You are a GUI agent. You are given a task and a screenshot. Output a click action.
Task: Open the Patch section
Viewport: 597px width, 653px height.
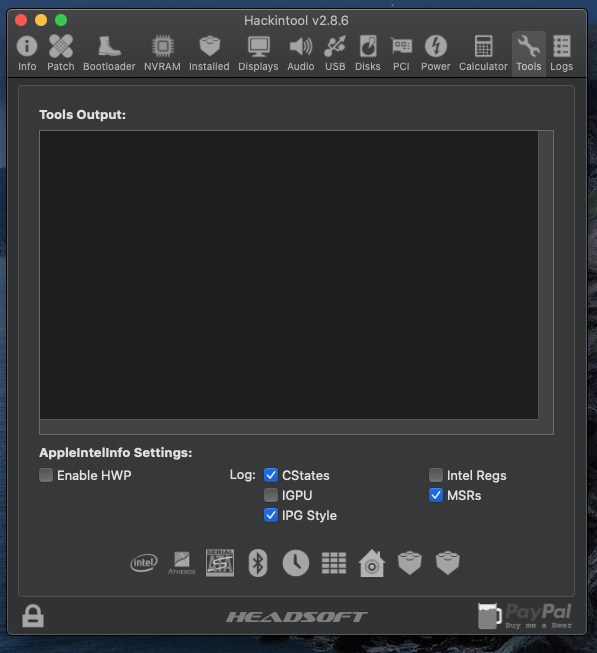coord(61,53)
